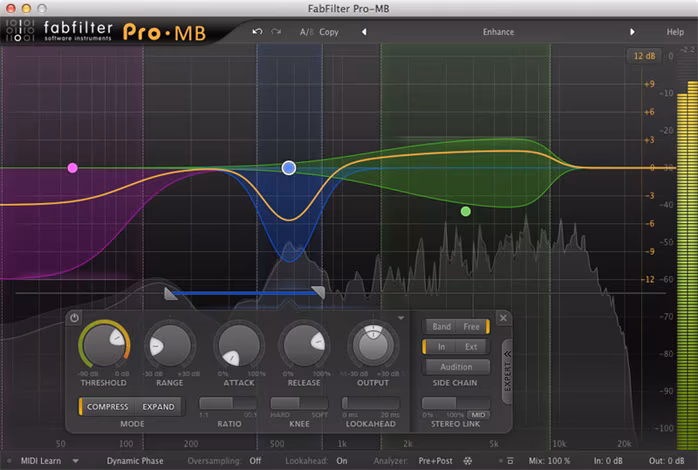Open the Enhance preset menu

click(x=498, y=32)
